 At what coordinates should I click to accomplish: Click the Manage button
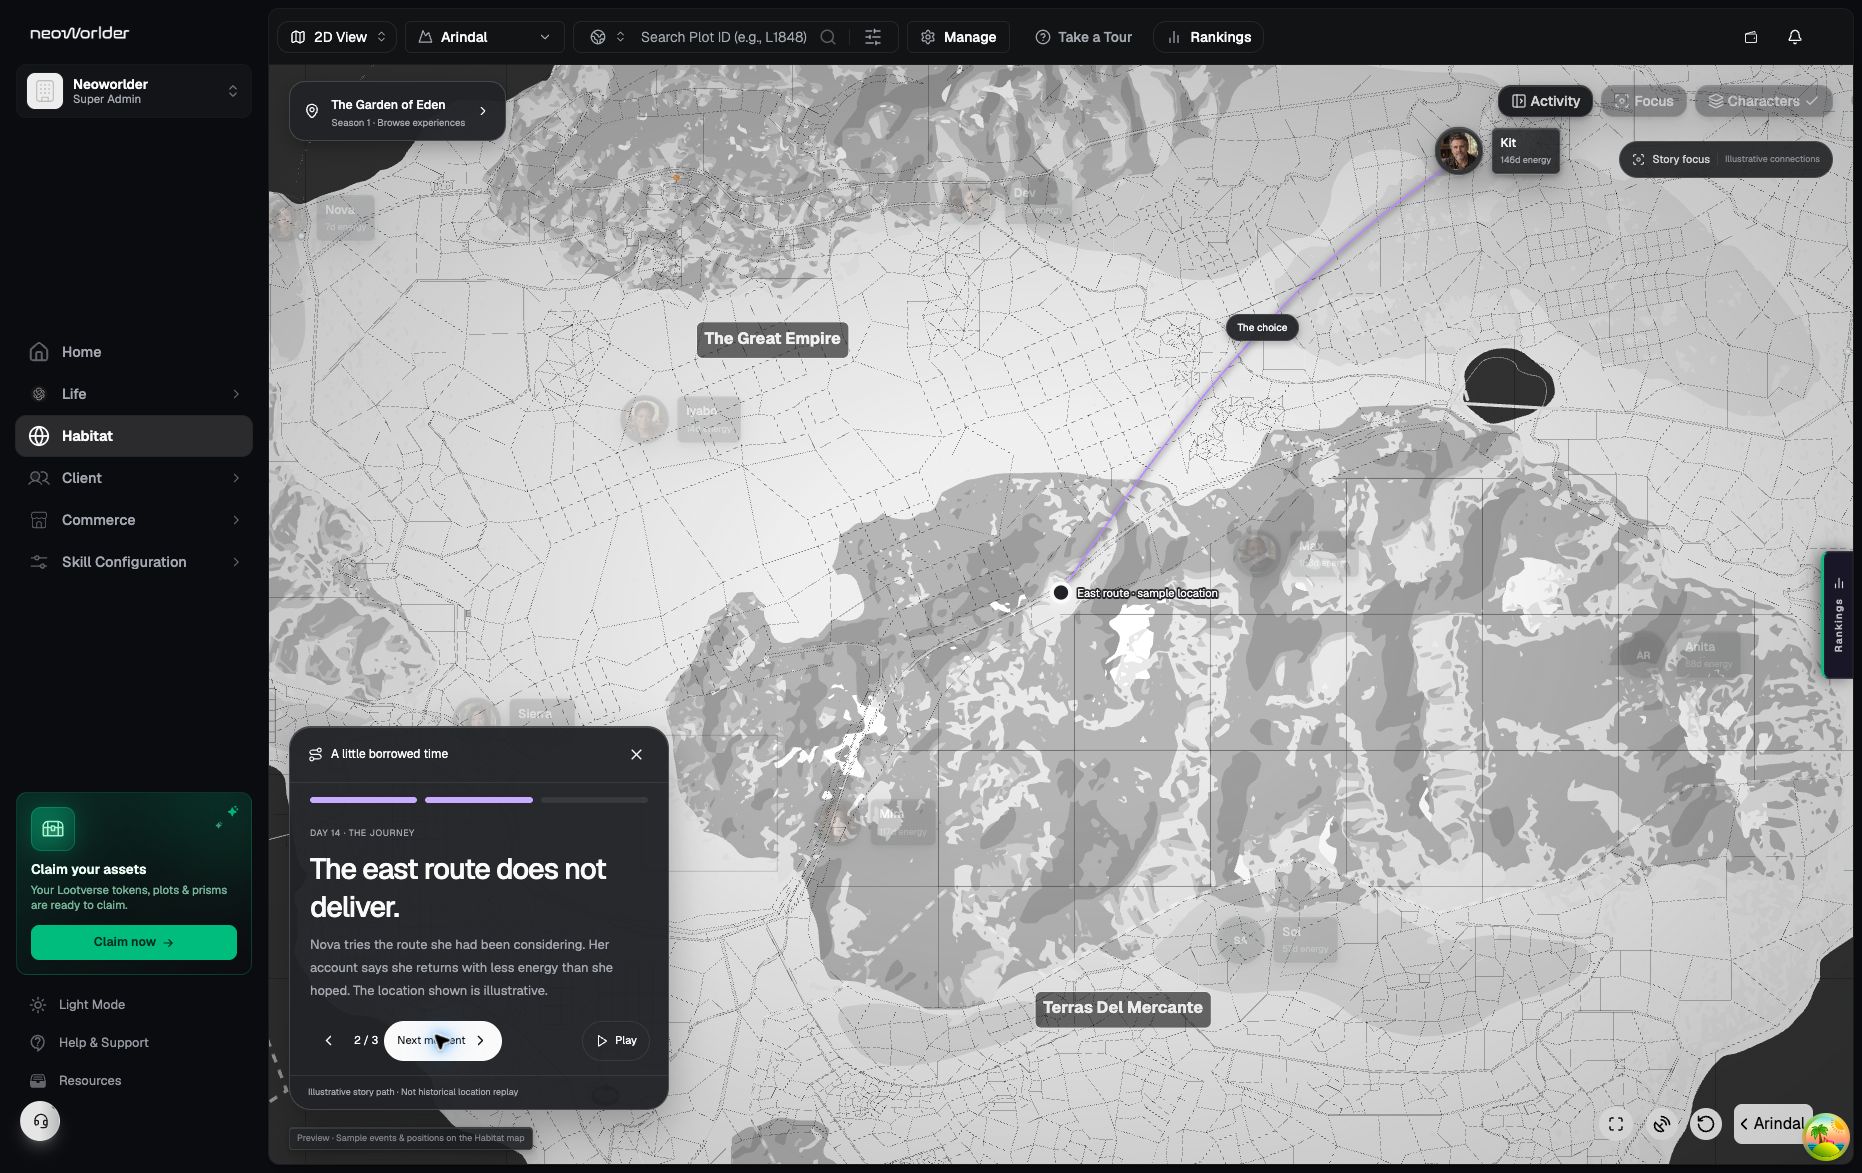point(958,37)
